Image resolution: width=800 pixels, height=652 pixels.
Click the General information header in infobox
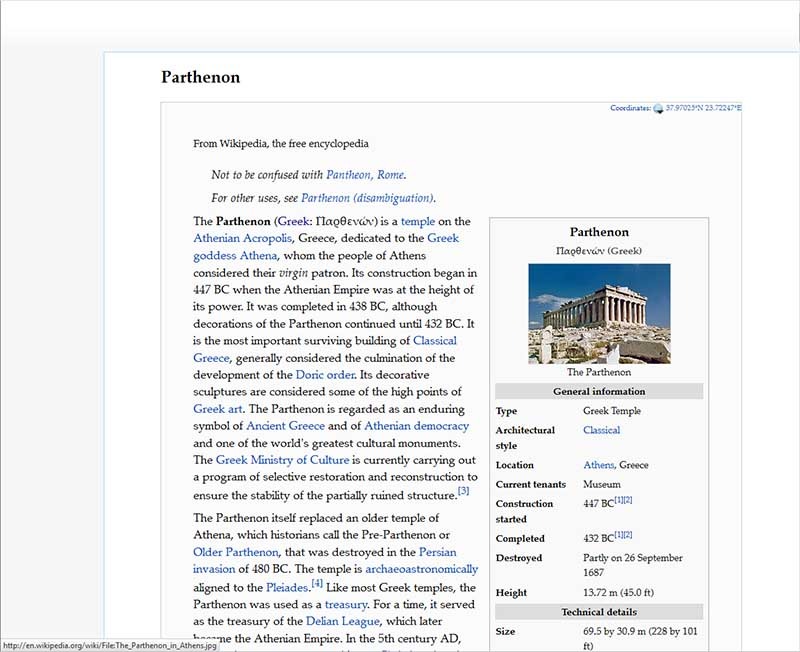[599, 391]
